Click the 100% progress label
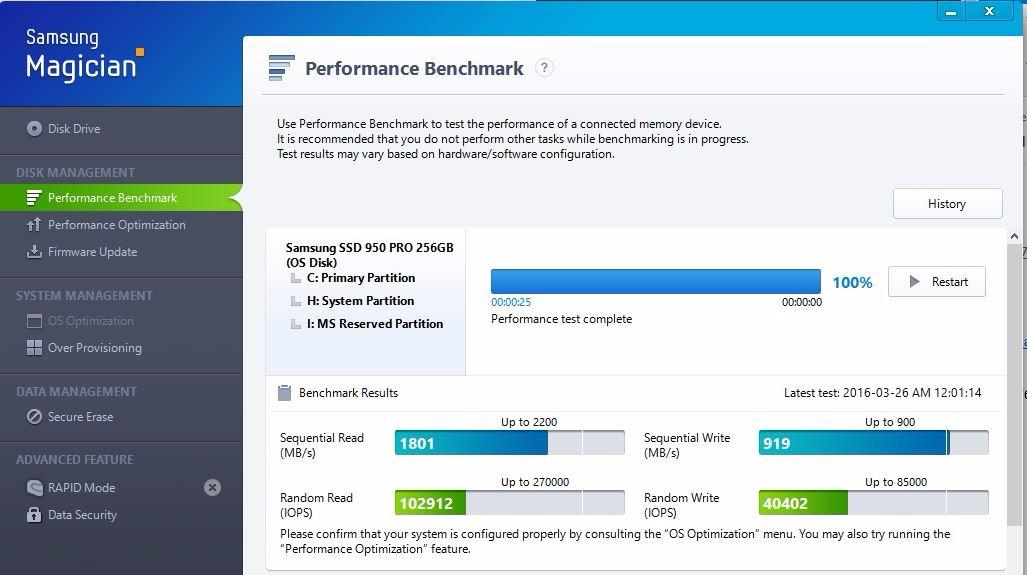The width and height of the screenshot is (1027, 575). coord(852,282)
